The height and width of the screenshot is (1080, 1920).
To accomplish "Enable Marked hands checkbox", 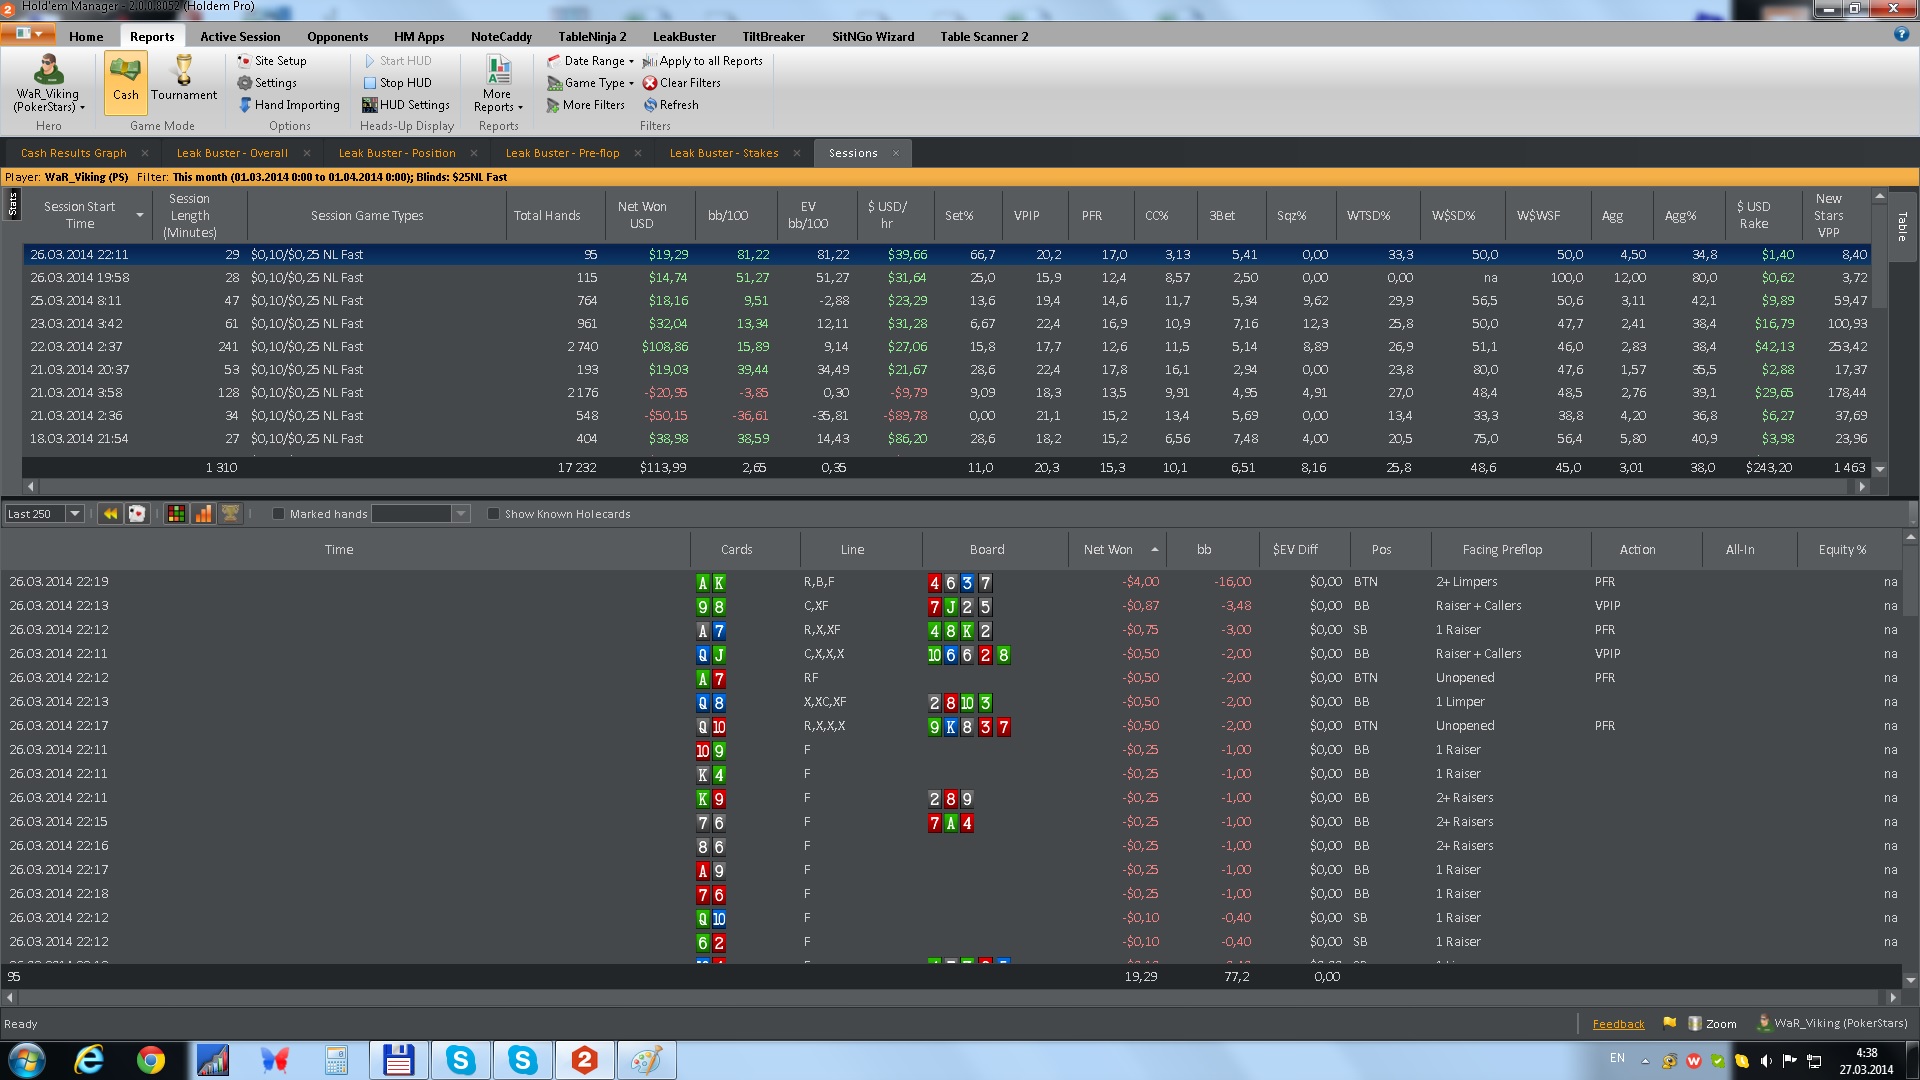I will (x=279, y=514).
